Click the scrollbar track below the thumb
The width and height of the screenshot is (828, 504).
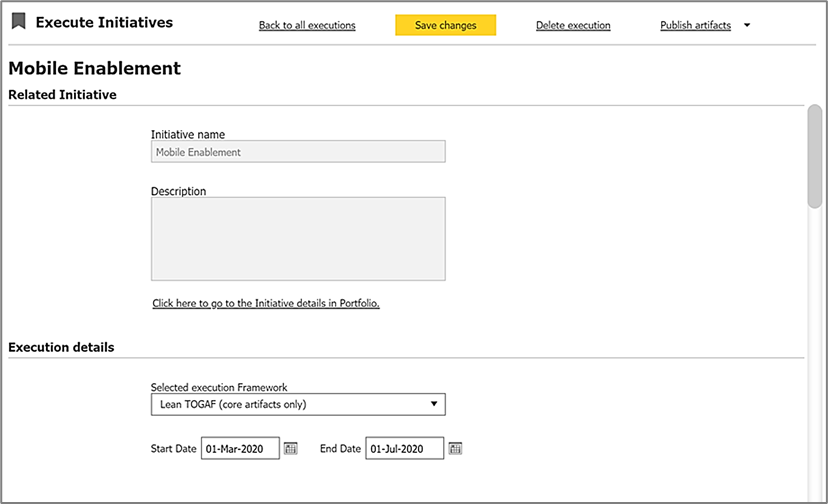click(815, 350)
